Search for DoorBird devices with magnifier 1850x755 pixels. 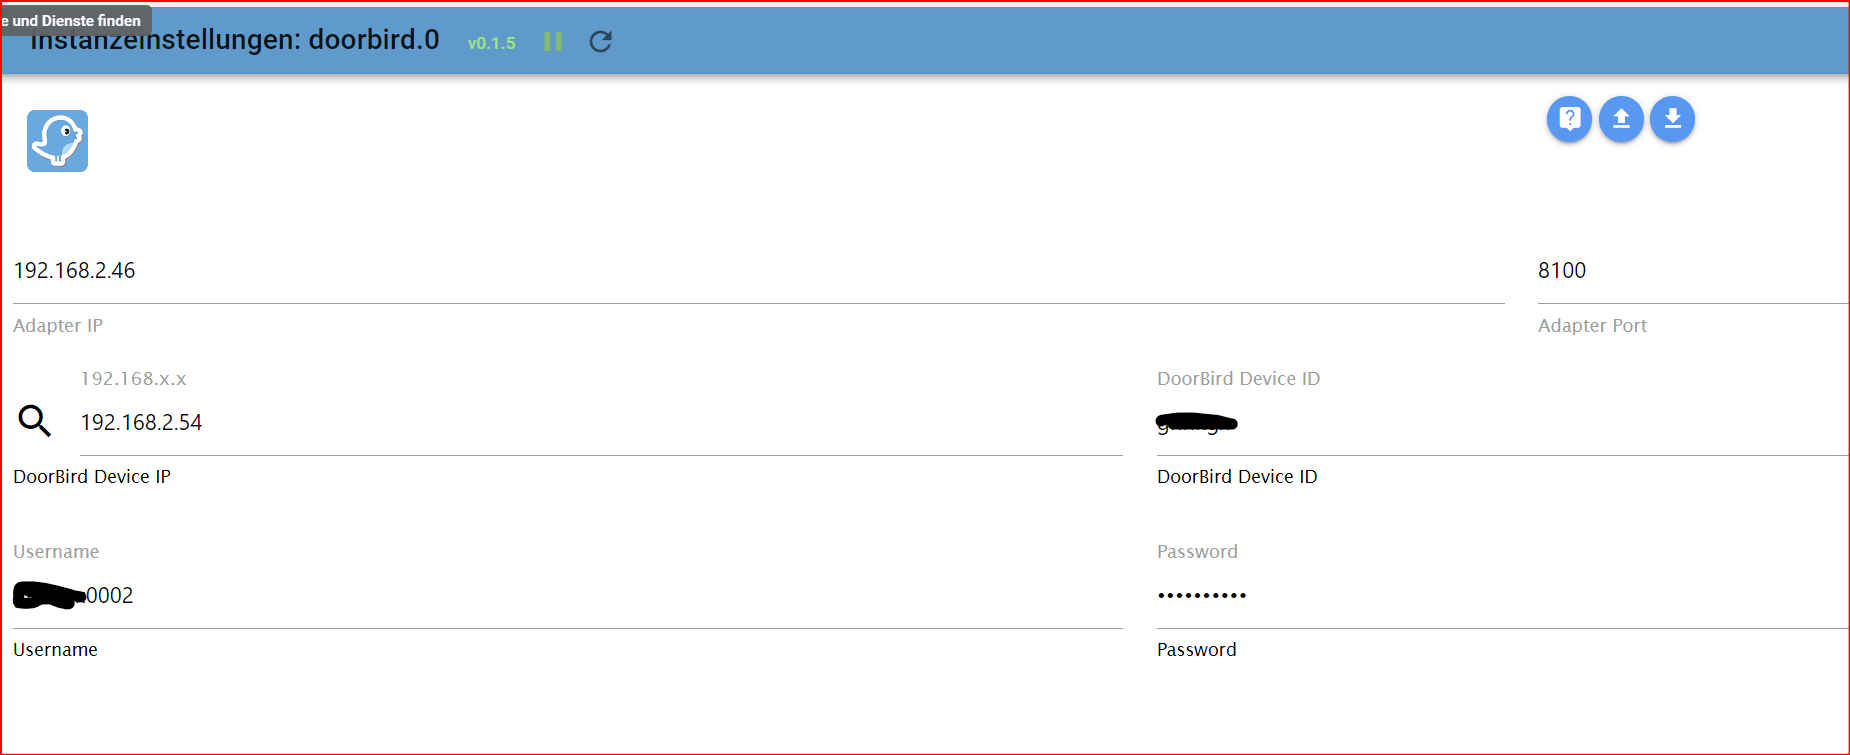click(x=34, y=421)
